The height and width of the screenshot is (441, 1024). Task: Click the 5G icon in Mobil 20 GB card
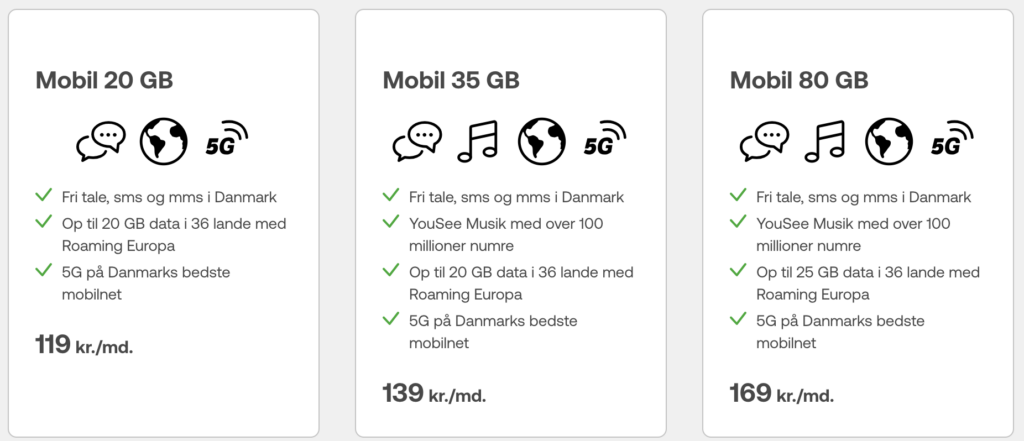227,139
